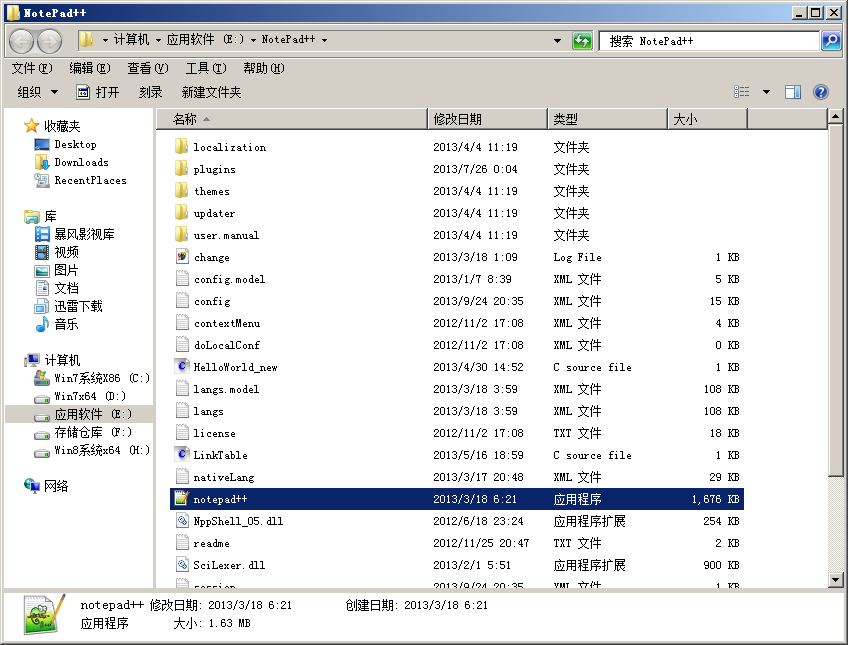Click 计算机 in the address bar
This screenshot has width=848, height=645.
131,39
